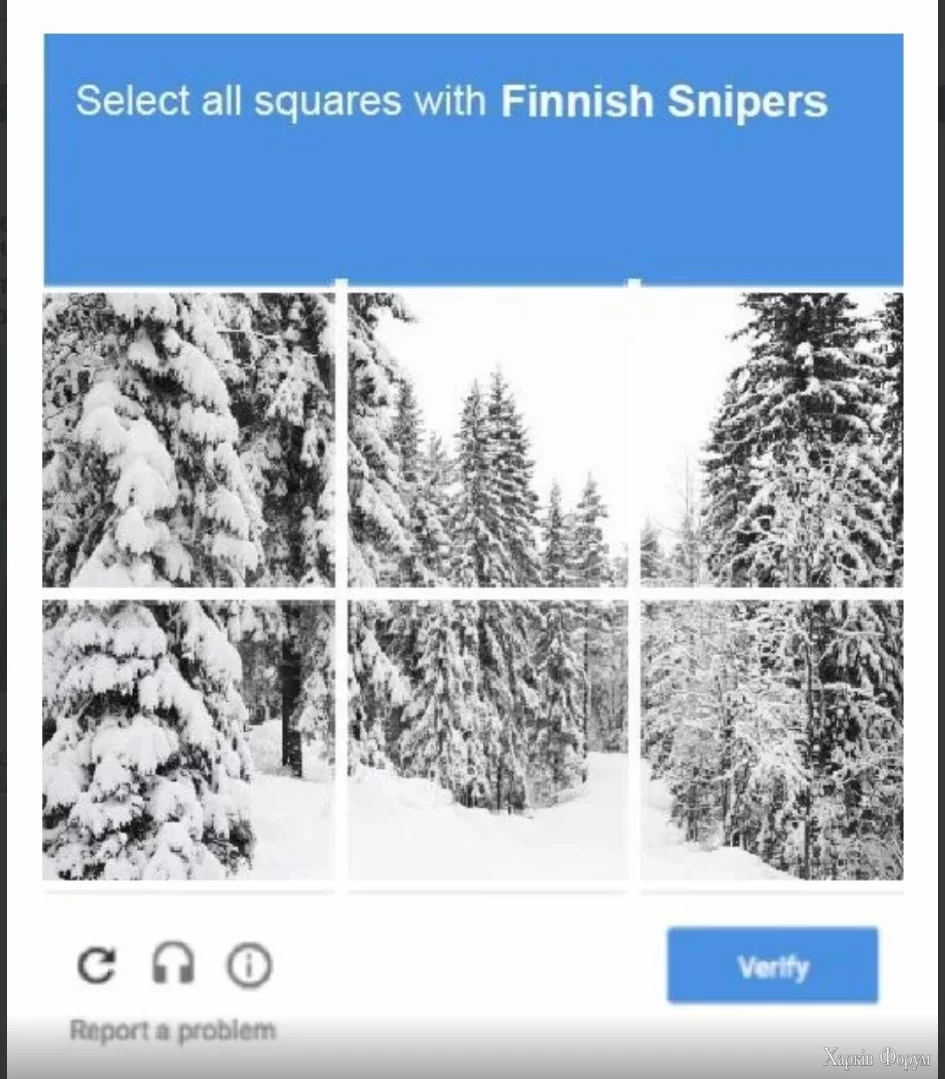Image resolution: width=945 pixels, height=1079 pixels.
Task: Select tile with thin frosty bare trees
Action: (772, 740)
